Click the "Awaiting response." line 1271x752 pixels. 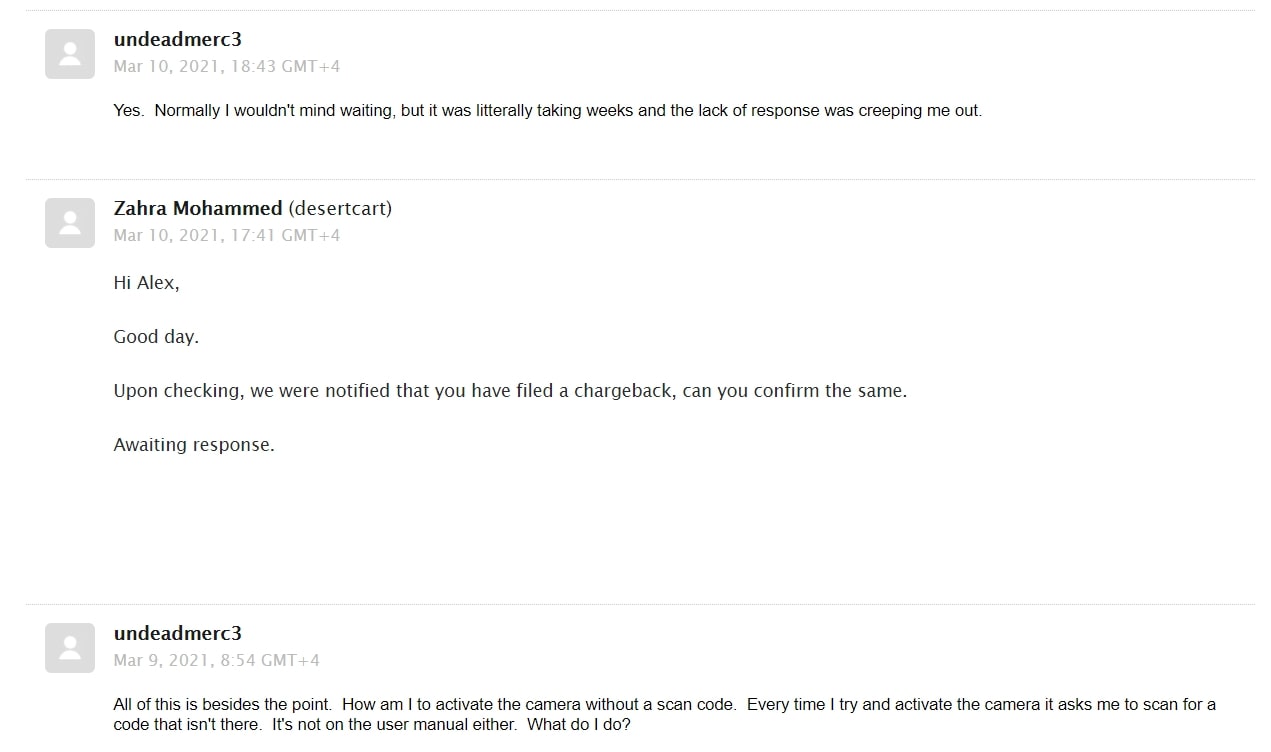[194, 445]
